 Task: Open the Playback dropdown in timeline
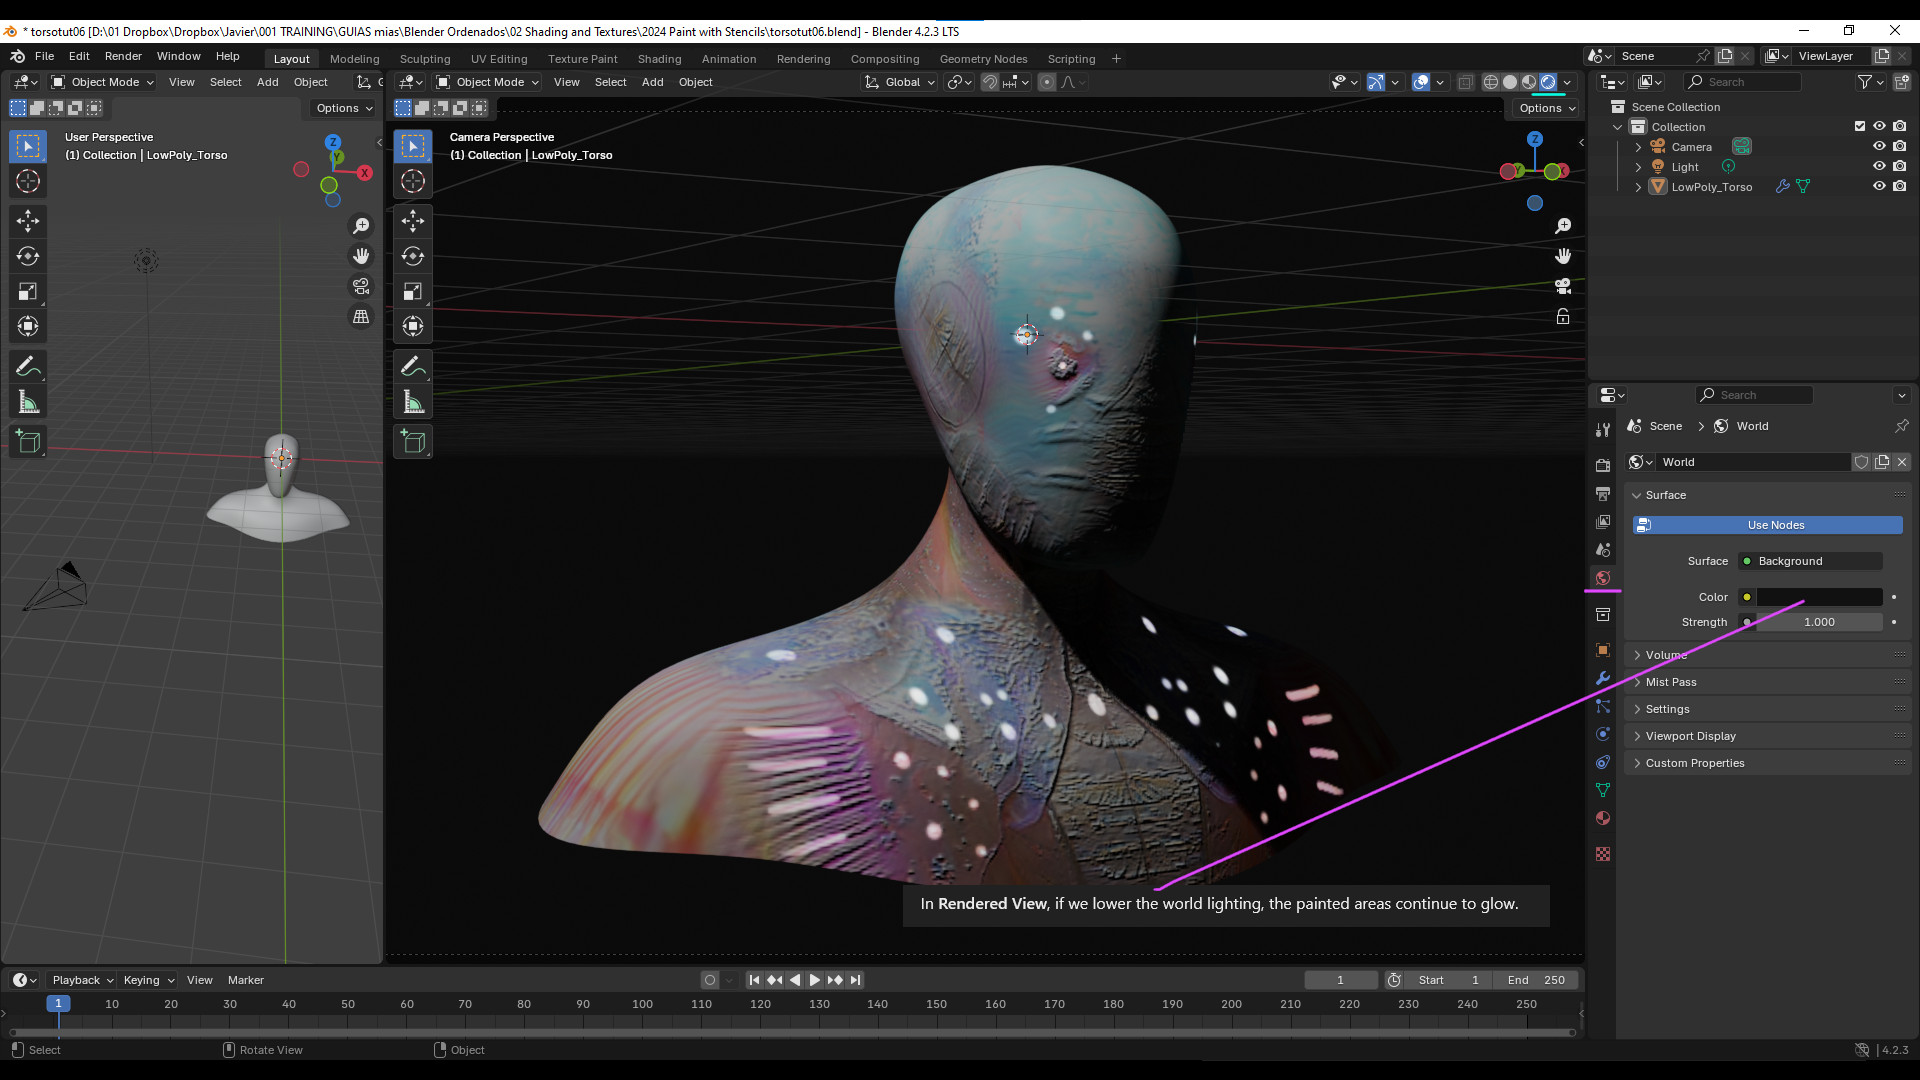point(82,980)
